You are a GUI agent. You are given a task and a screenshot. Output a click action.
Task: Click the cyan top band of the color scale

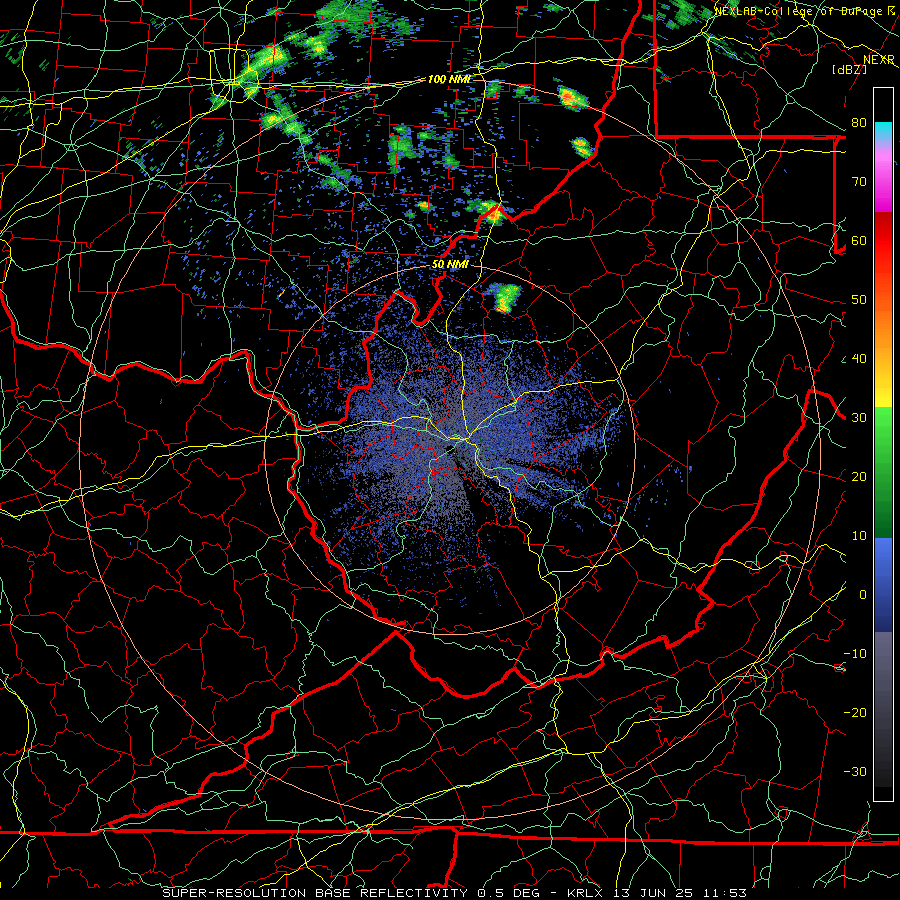click(x=883, y=130)
